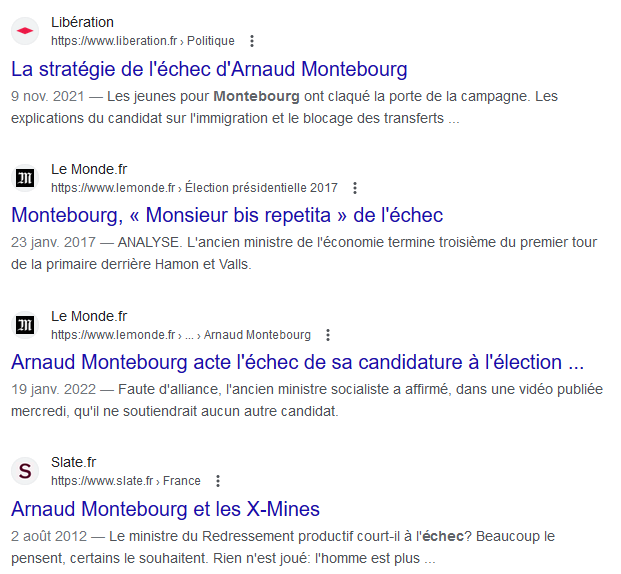This screenshot has height=574, width=621.
Task: Click lemonde.fr Élection présidentielle 2017 breadcrumb
Action: 194,188
